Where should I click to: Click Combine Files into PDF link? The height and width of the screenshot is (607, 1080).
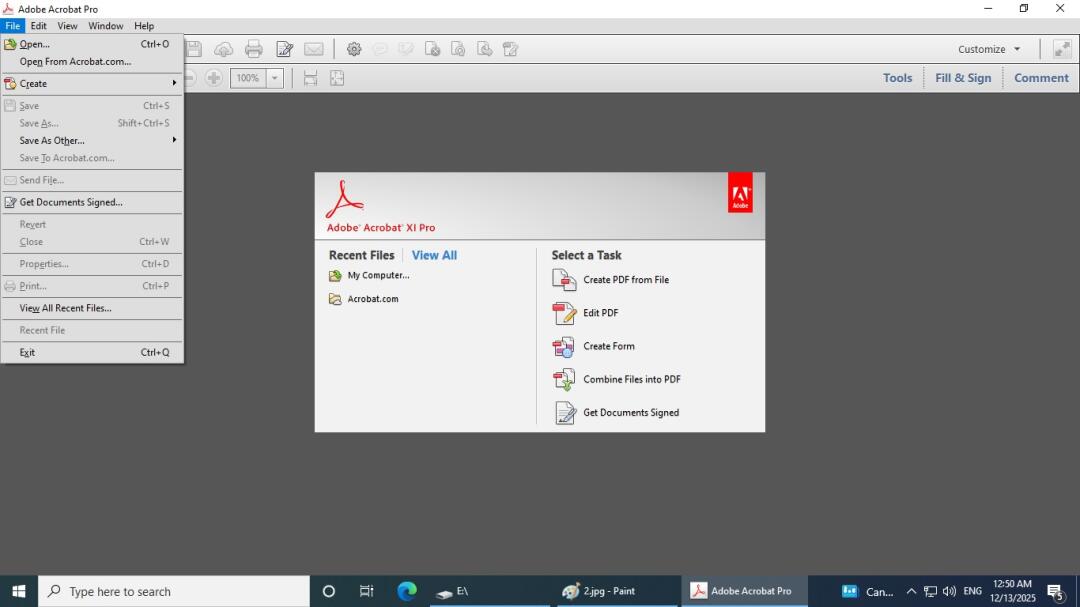632,380
